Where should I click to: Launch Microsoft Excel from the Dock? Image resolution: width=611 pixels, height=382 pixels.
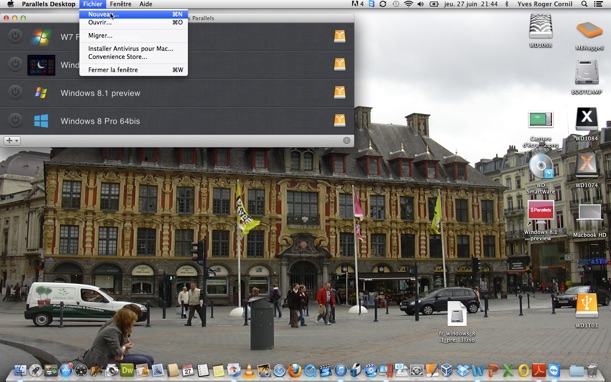coord(508,371)
